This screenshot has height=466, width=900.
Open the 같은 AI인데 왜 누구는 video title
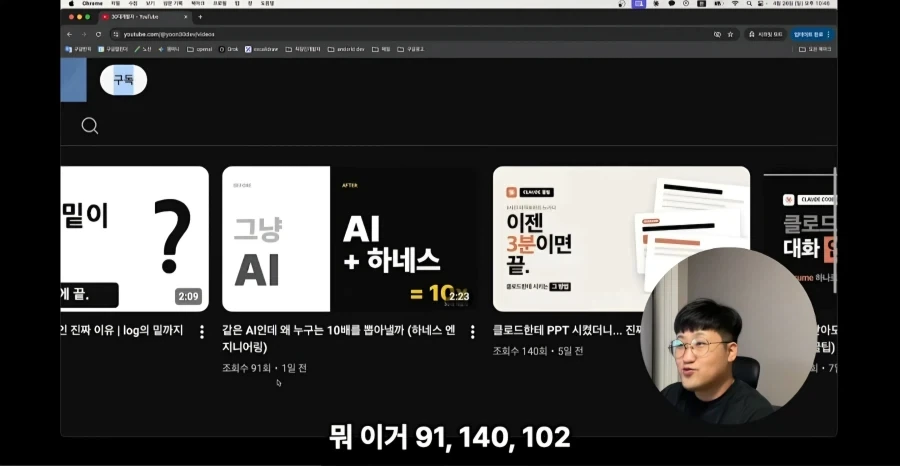[339, 339]
